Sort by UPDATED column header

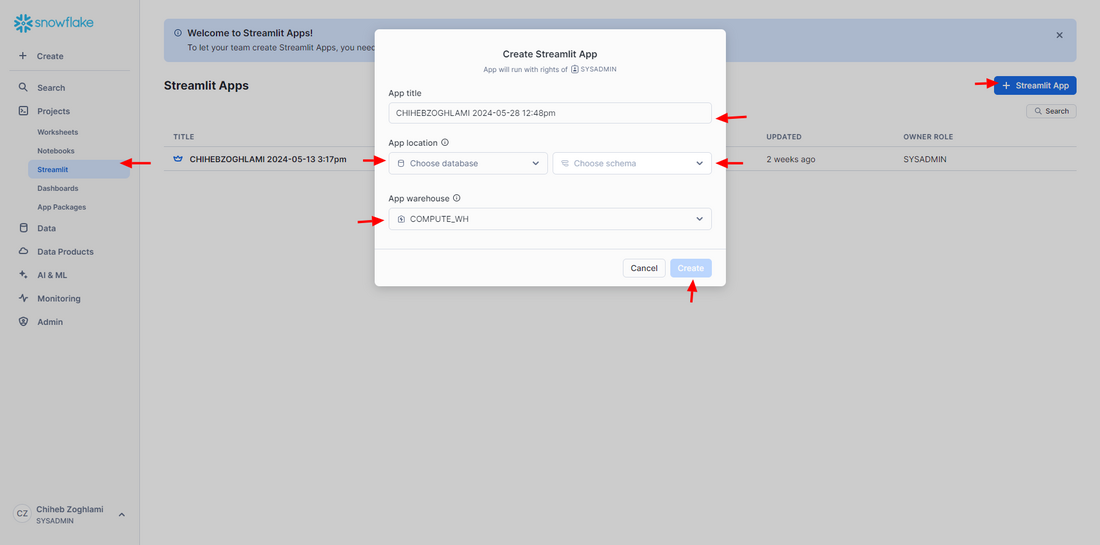click(x=784, y=137)
